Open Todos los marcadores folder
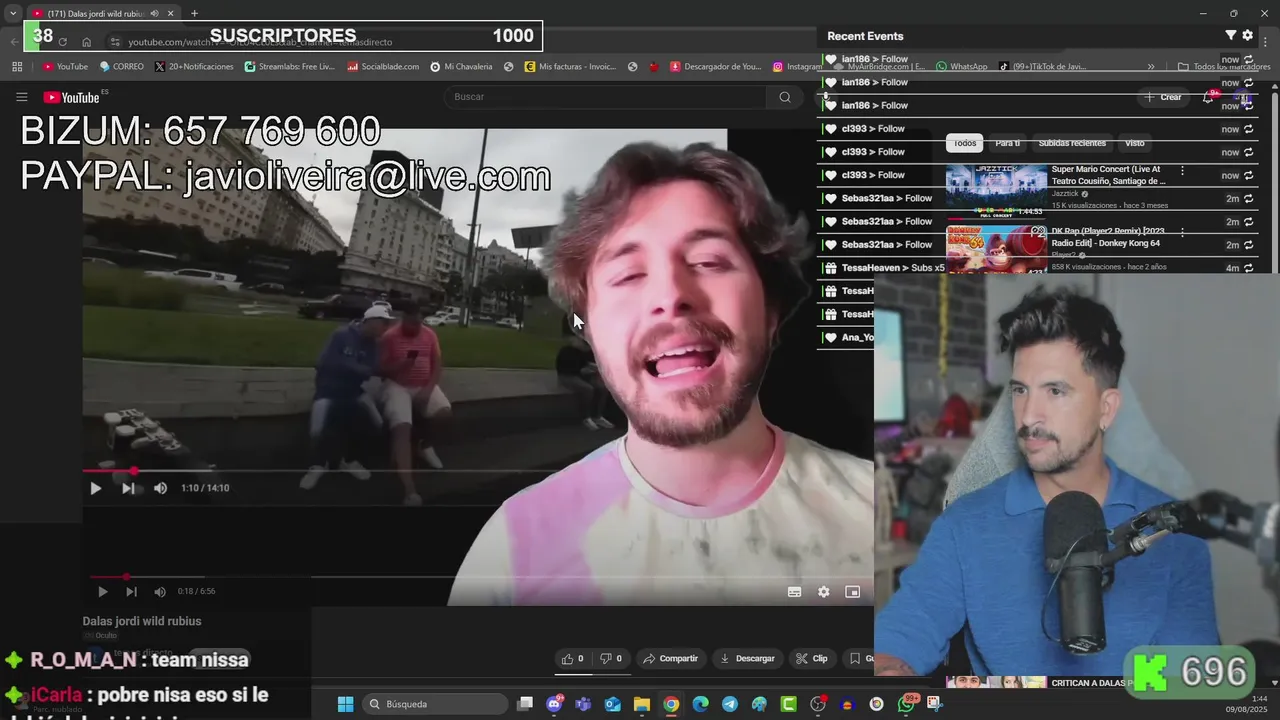Image resolution: width=1280 pixels, height=720 pixels. 1224,67
